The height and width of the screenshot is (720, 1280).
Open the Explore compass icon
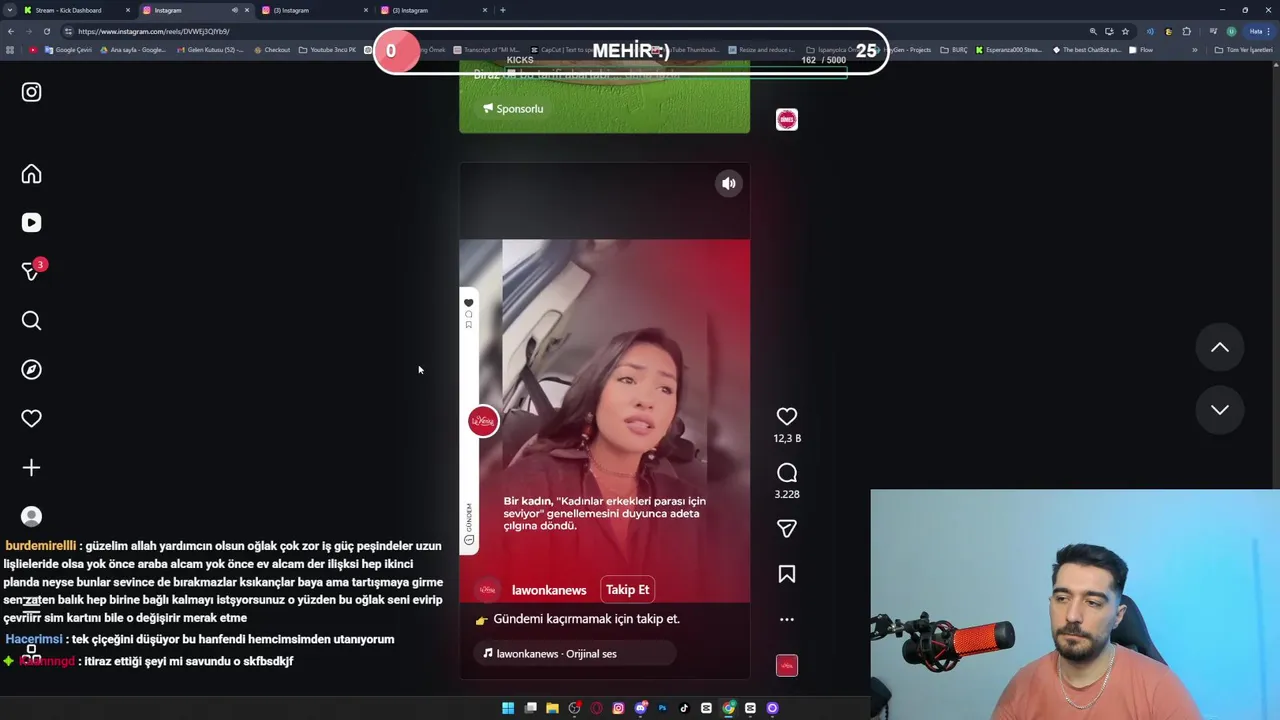tap(31, 370)
